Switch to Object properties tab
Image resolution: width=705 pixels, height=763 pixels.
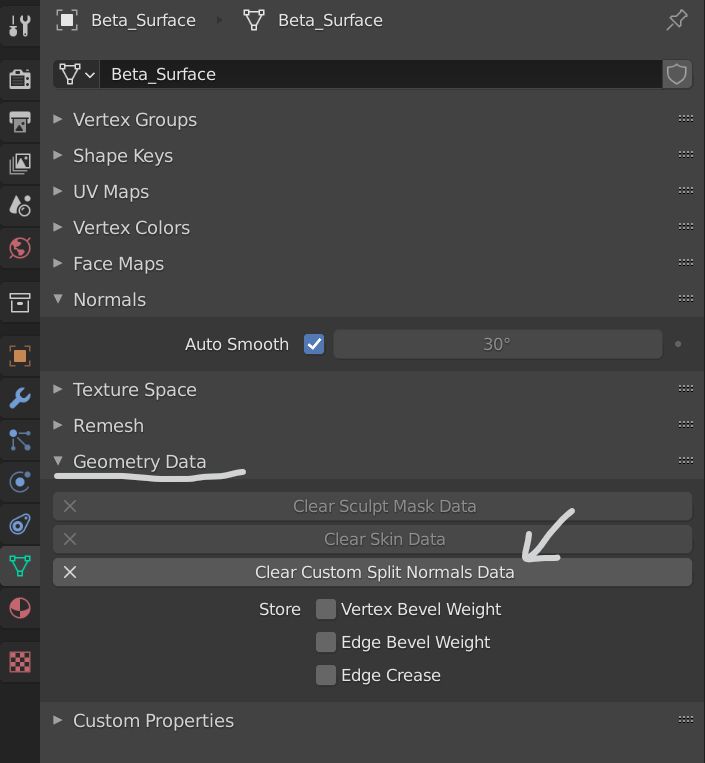[20, 355]
